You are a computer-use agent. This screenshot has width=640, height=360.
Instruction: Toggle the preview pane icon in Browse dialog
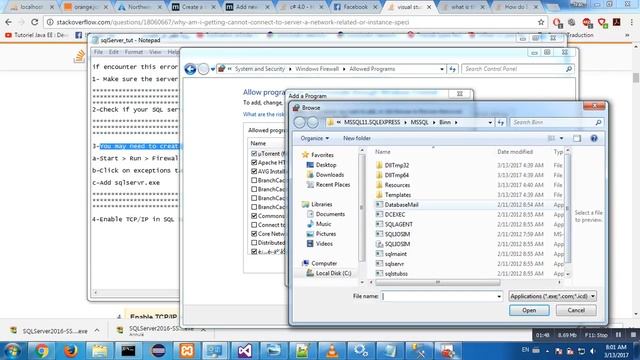pyautogui.click(x=577, y=138)
